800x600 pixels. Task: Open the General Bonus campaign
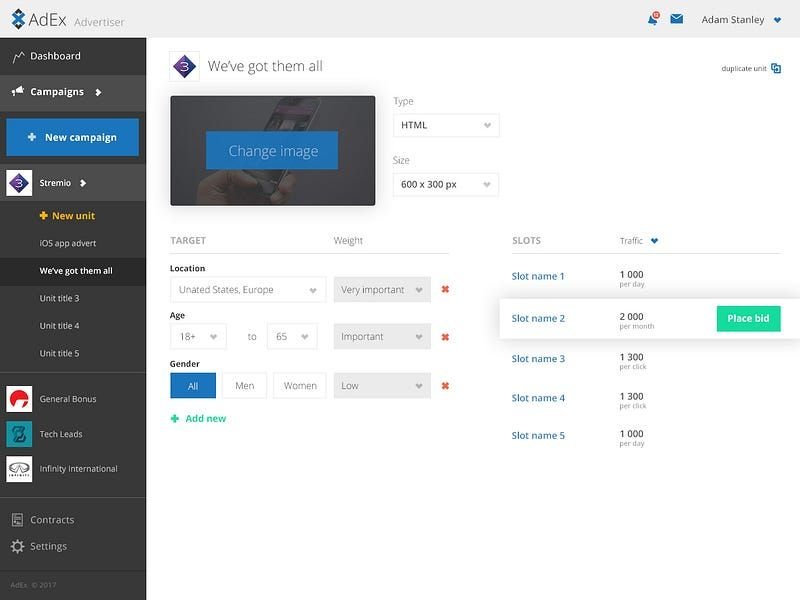[x=68, y=399]
